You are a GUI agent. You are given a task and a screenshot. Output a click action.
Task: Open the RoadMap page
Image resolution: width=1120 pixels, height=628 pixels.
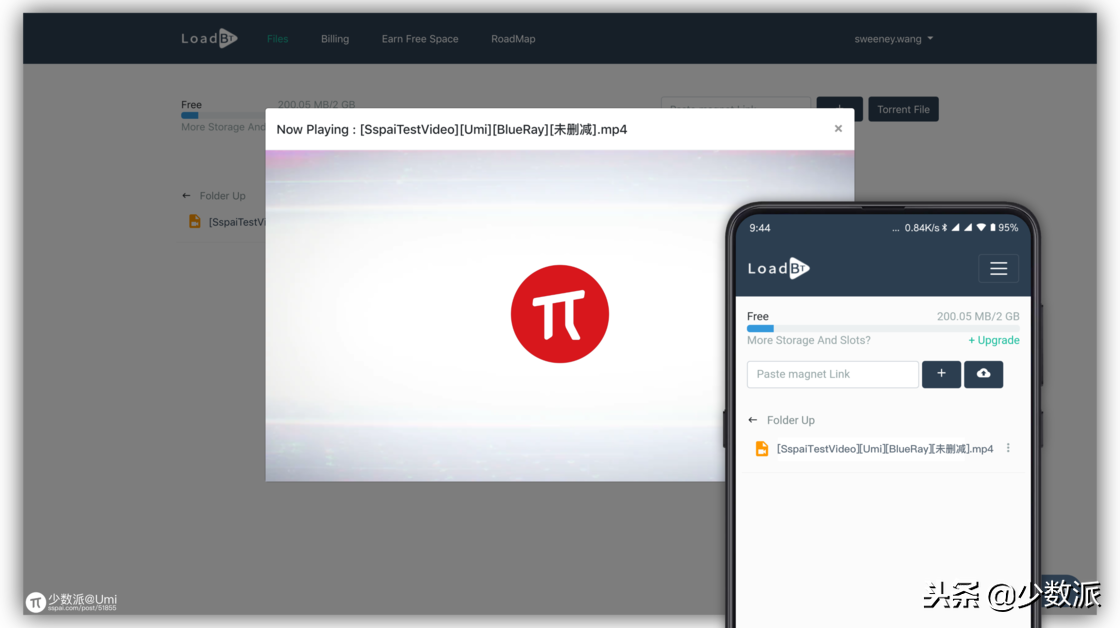(513, 39)
